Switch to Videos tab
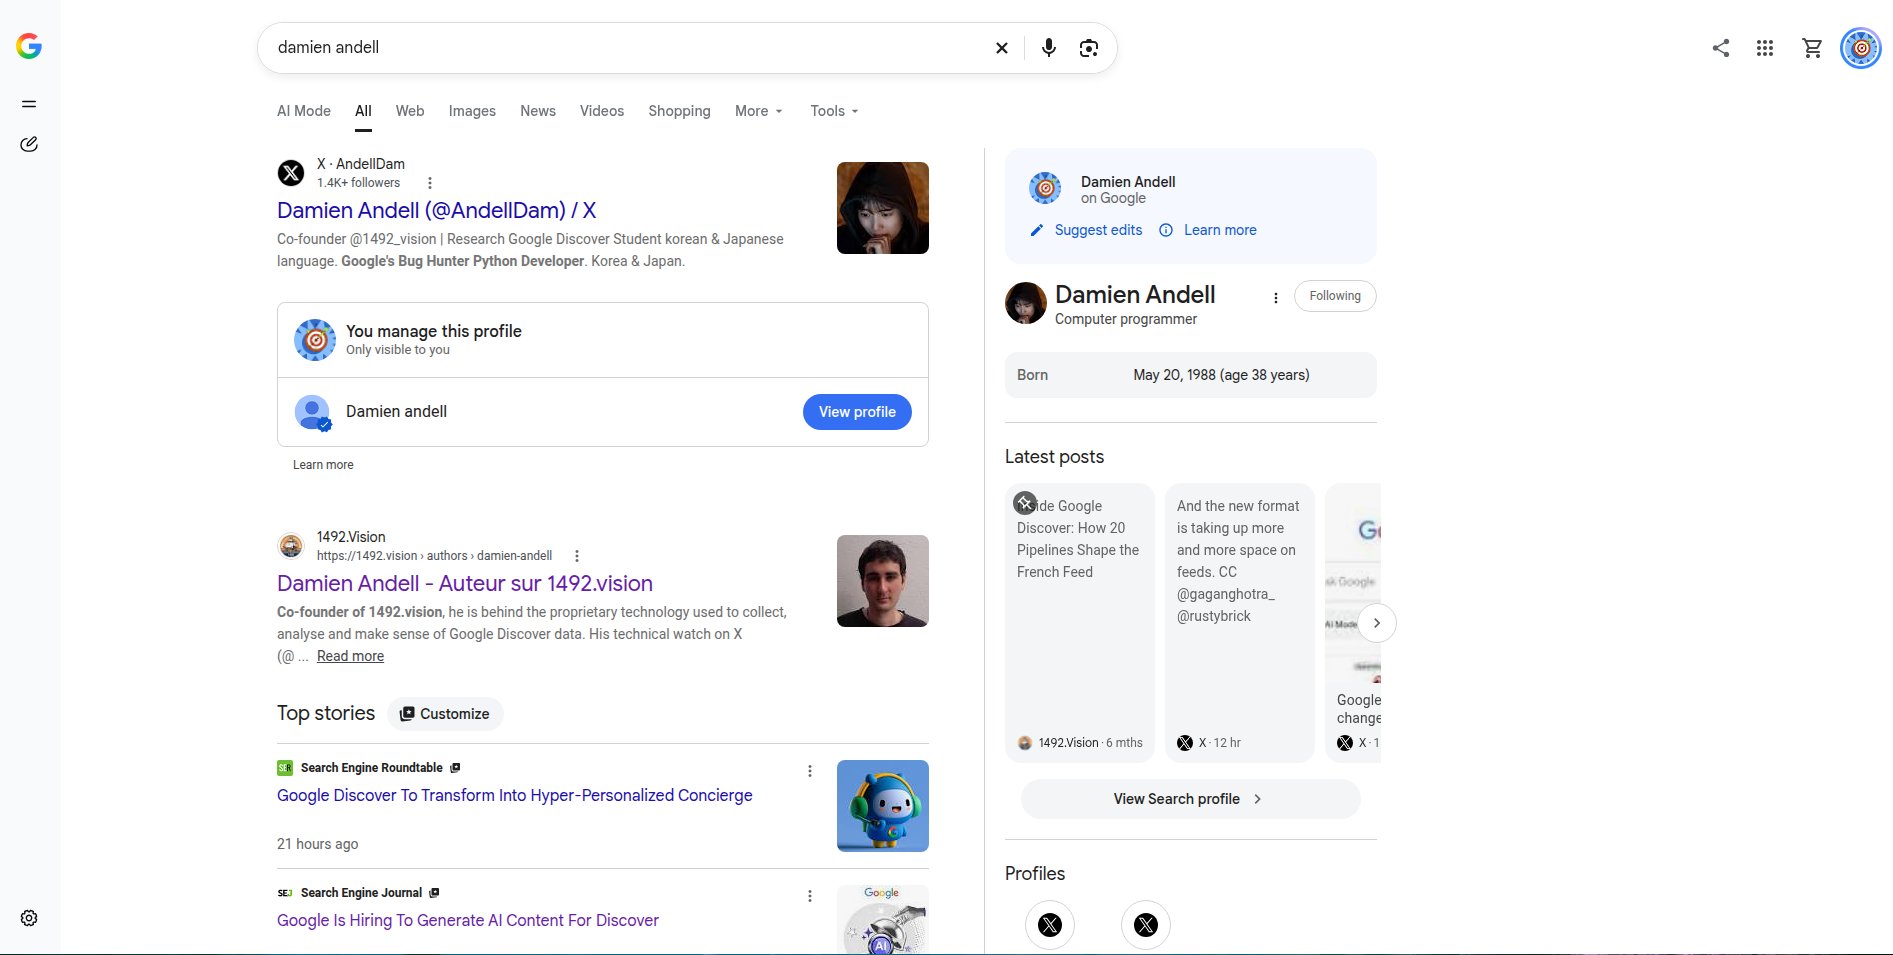 pos(602,111)
